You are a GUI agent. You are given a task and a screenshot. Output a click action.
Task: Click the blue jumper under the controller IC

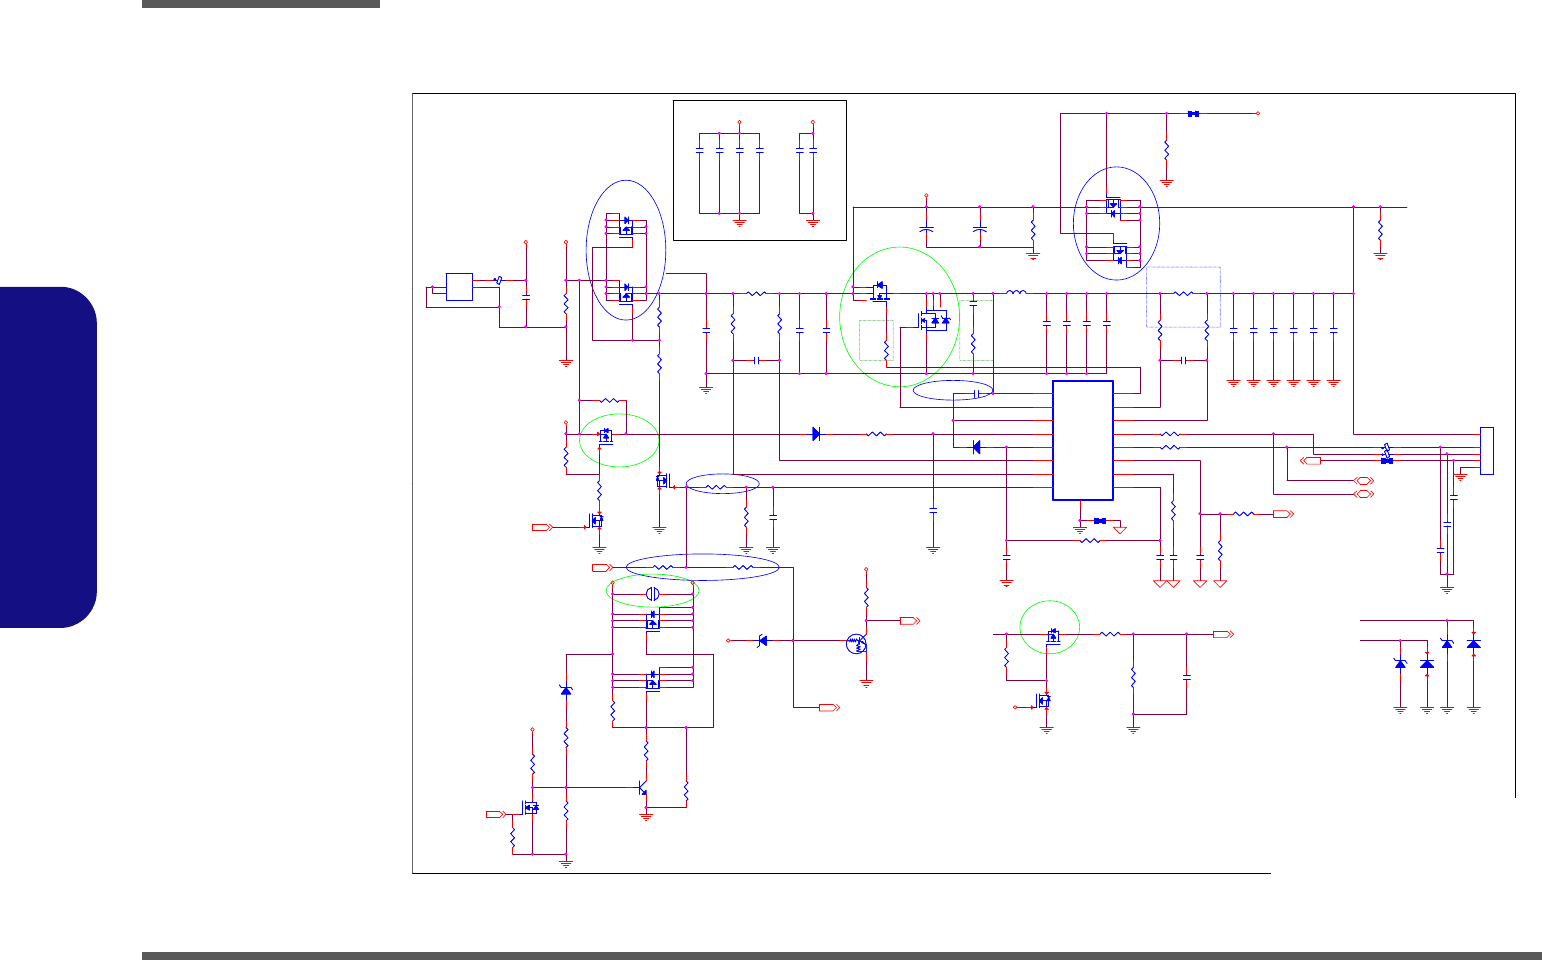tap(1099, 521)
